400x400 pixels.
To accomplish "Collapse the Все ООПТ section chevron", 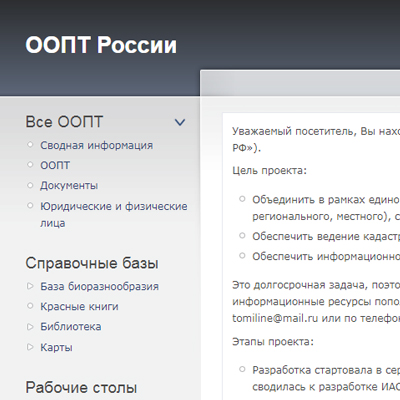I will pyautogui.click(x=180, y=122).
